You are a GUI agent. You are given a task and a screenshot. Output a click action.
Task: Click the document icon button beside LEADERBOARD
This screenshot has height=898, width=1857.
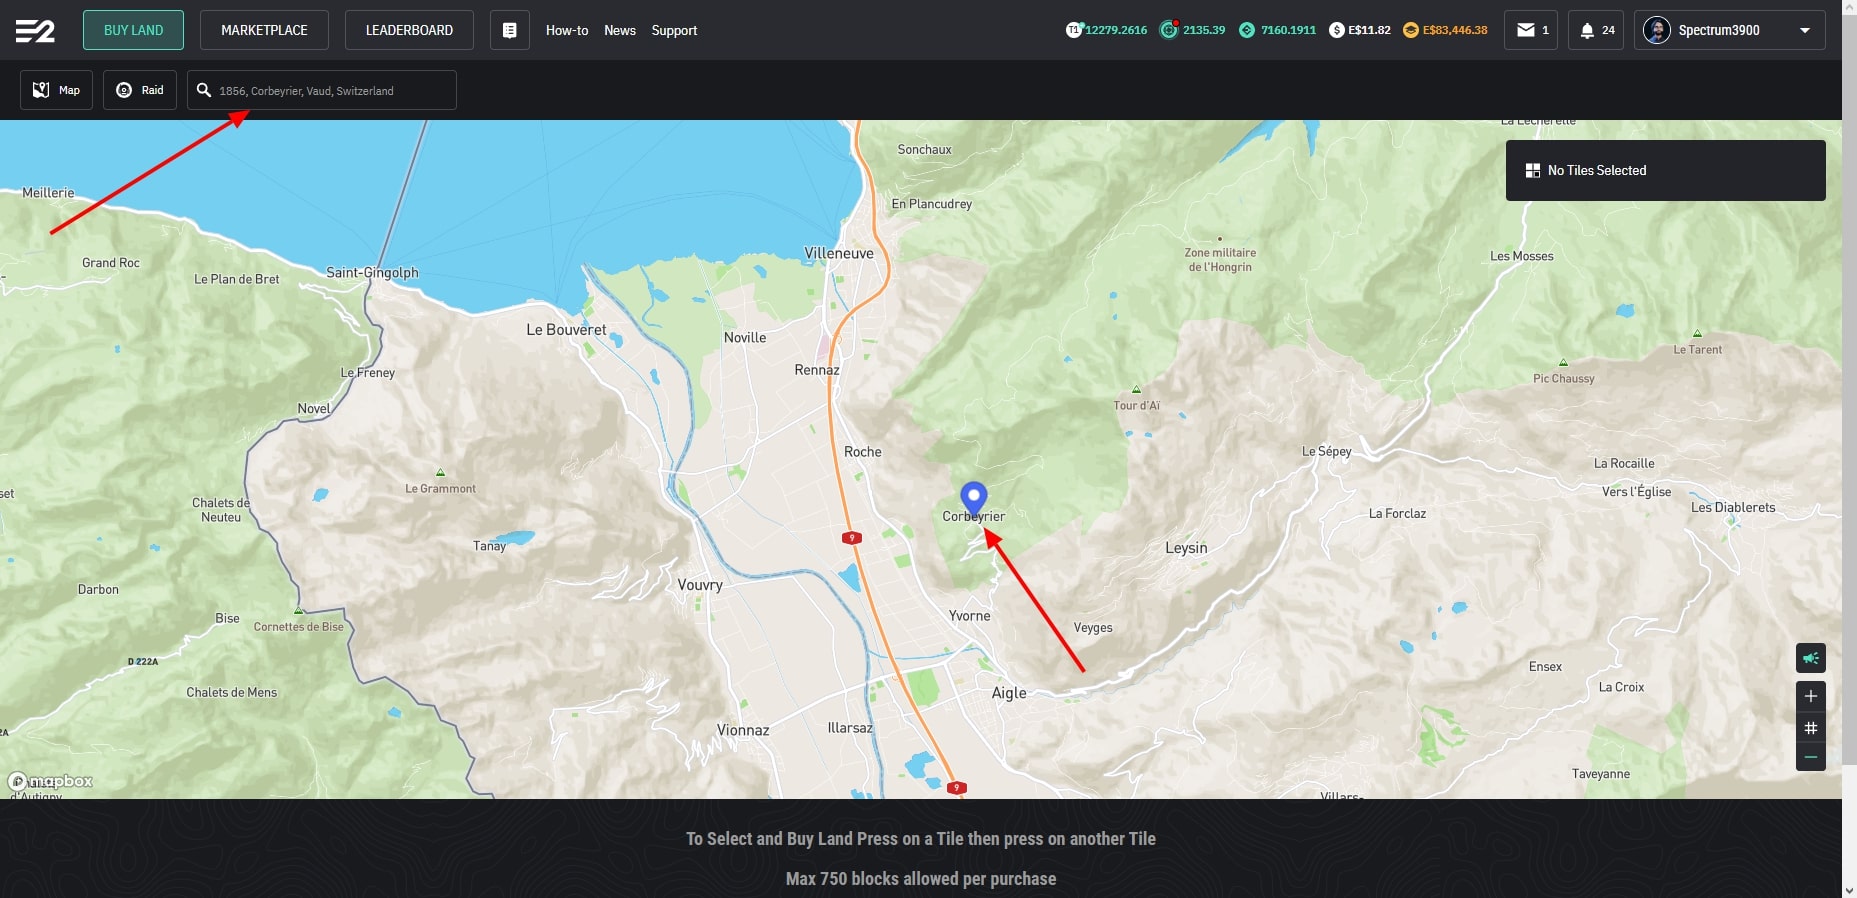click(x=509, y=30)
